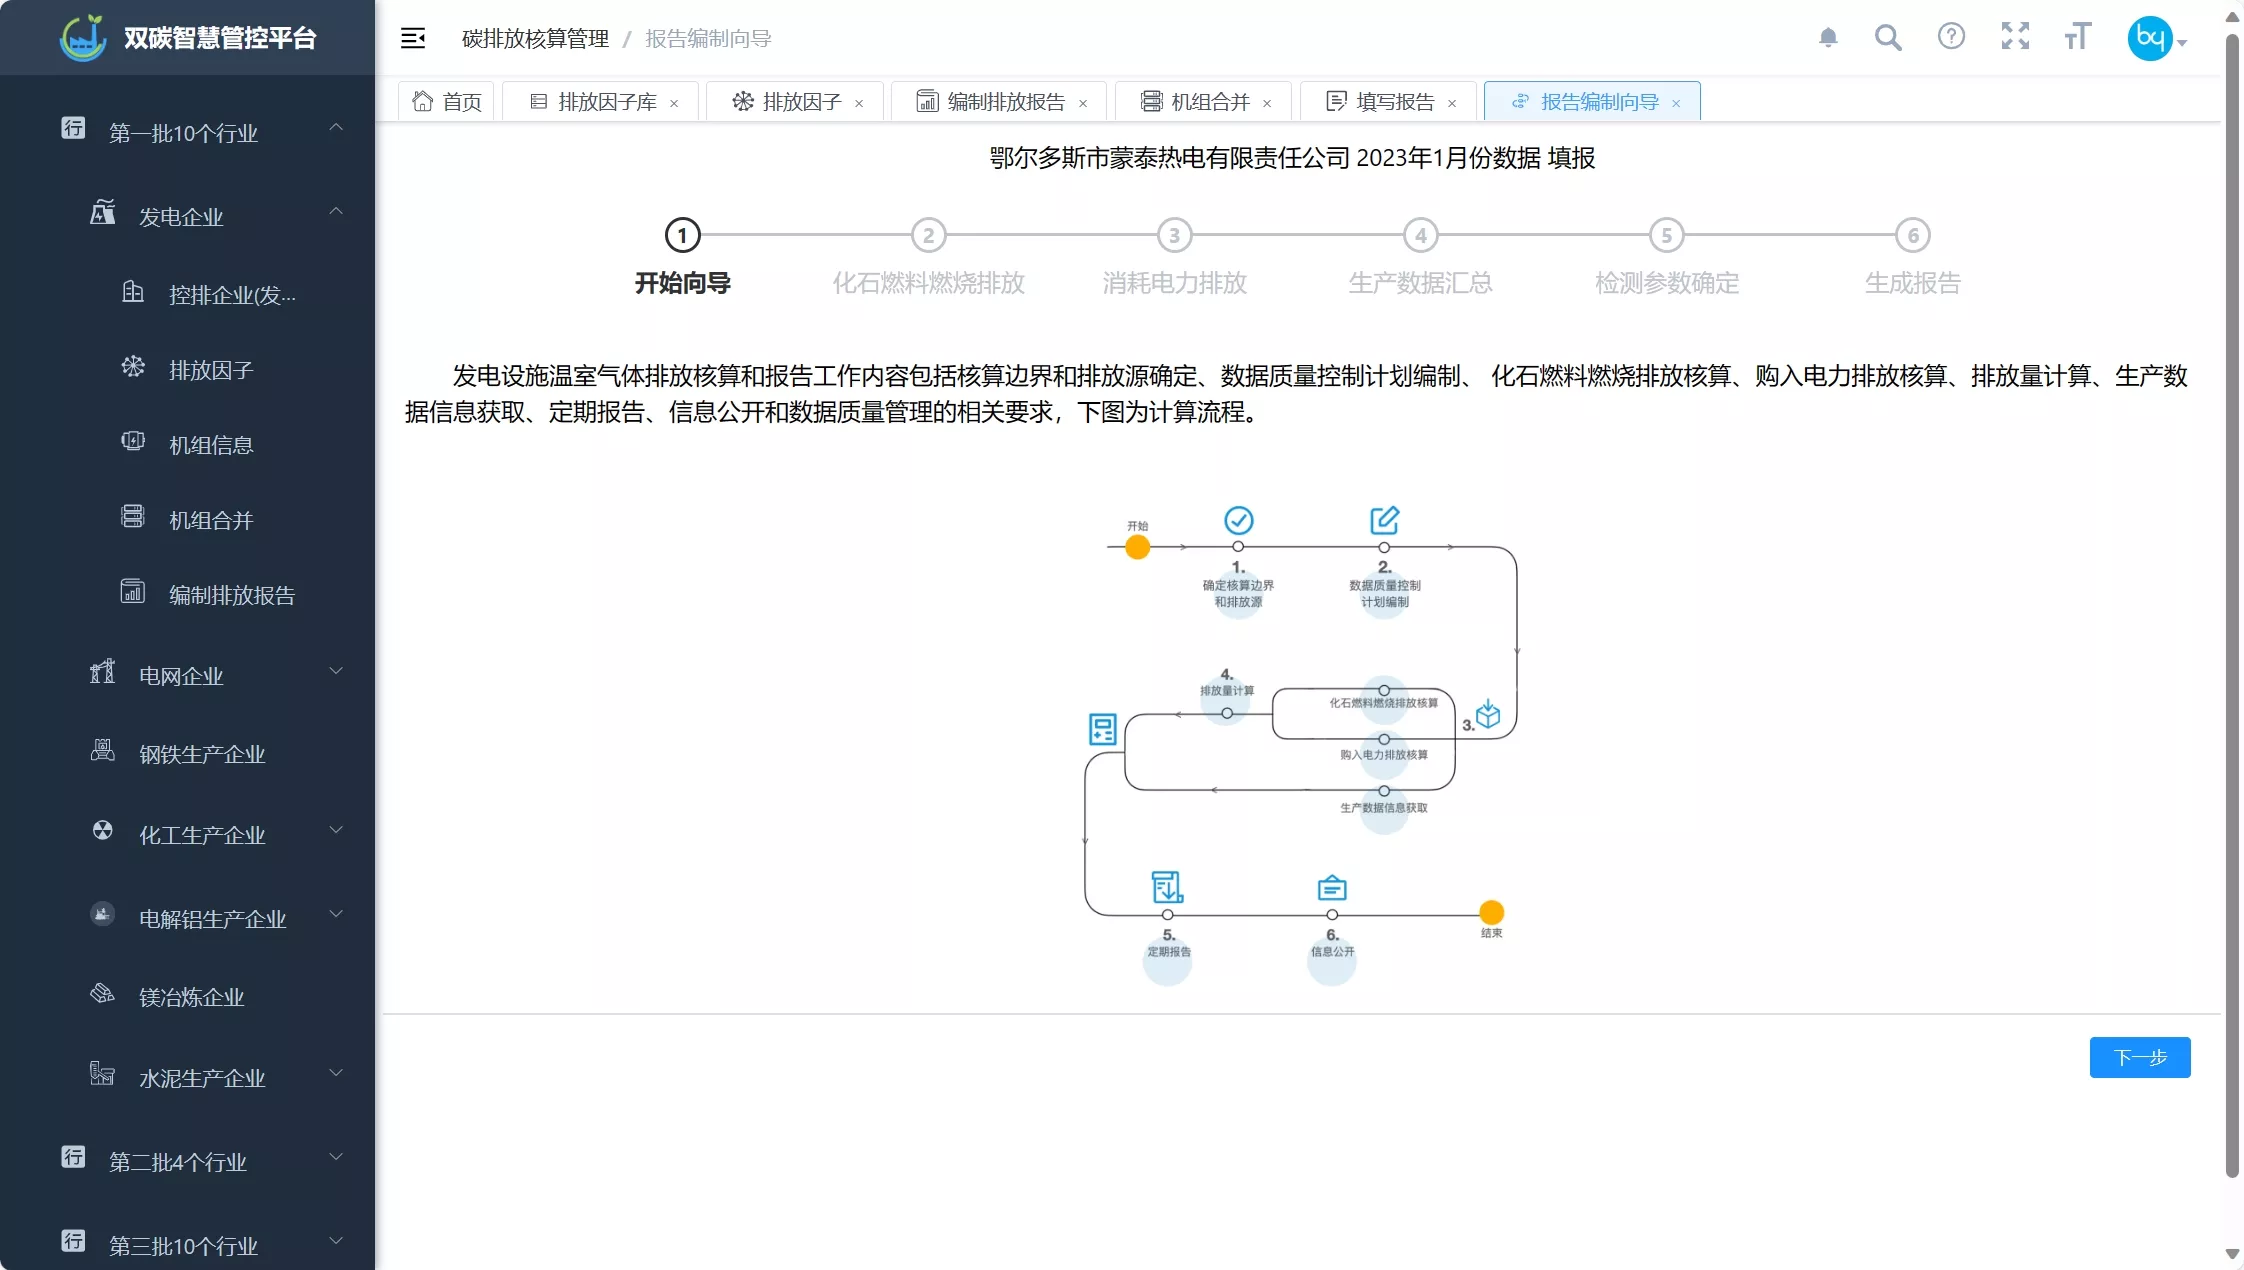Click the 水泥生产企业 icon

pyautogui.click(x=103, y=1073)
